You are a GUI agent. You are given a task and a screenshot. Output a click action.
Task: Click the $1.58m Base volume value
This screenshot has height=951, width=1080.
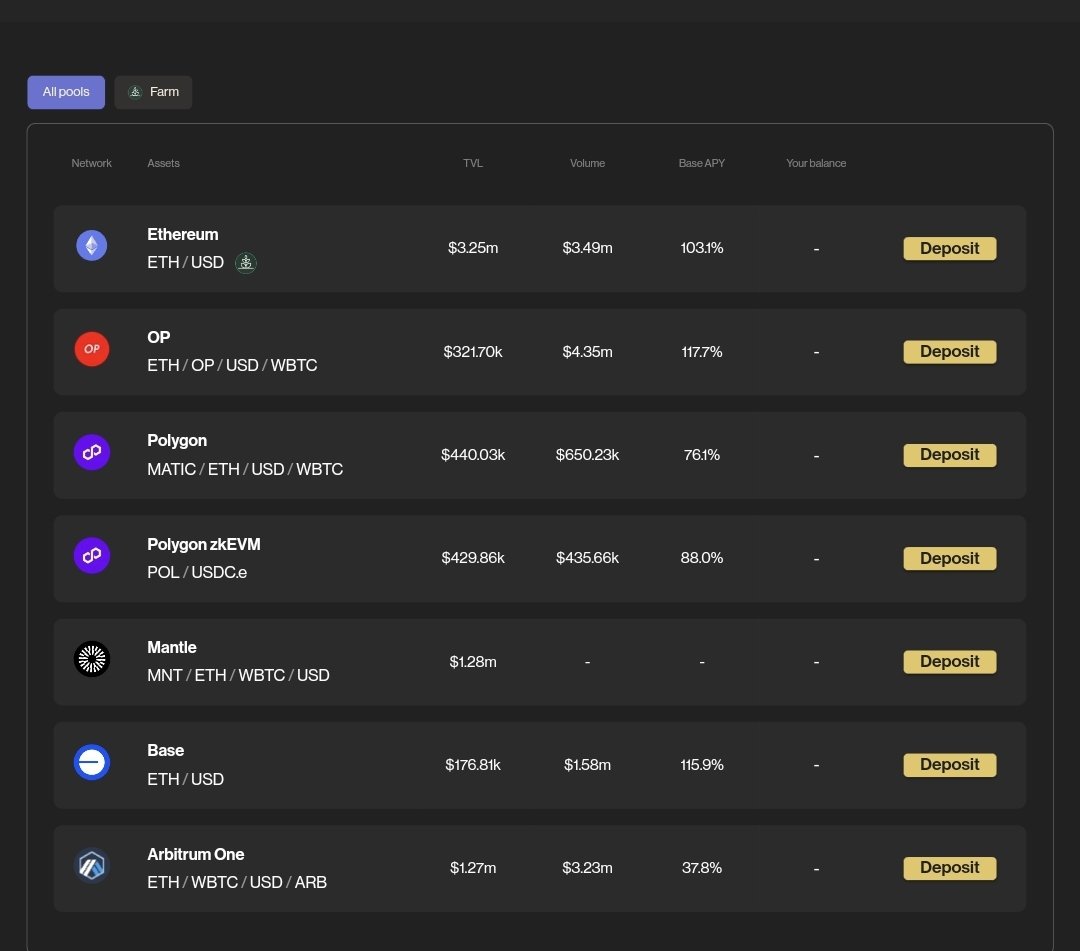coord(588,765)
